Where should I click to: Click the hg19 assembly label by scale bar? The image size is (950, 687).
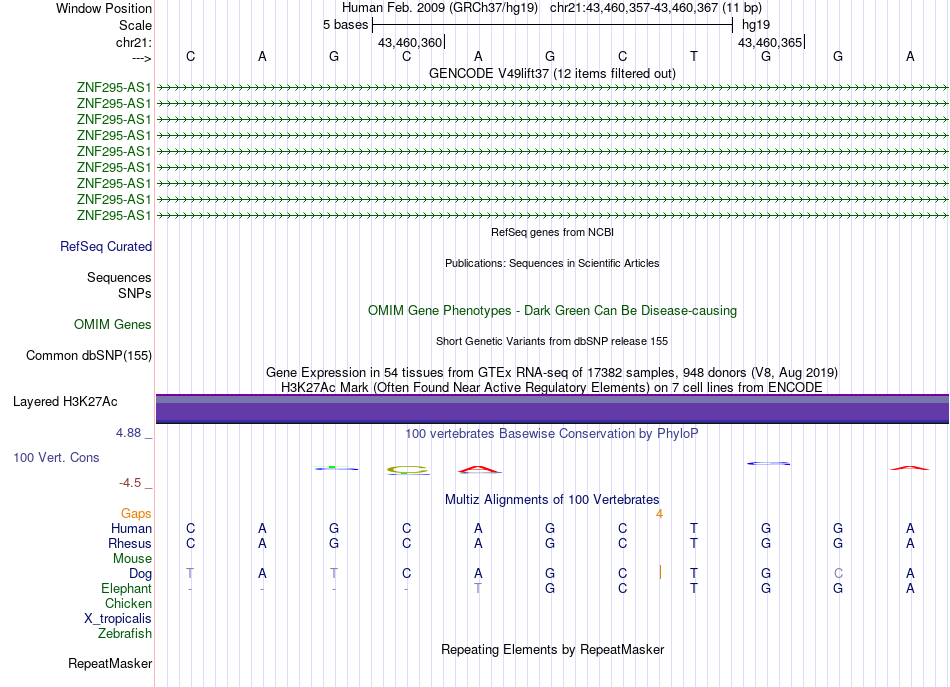756,25
